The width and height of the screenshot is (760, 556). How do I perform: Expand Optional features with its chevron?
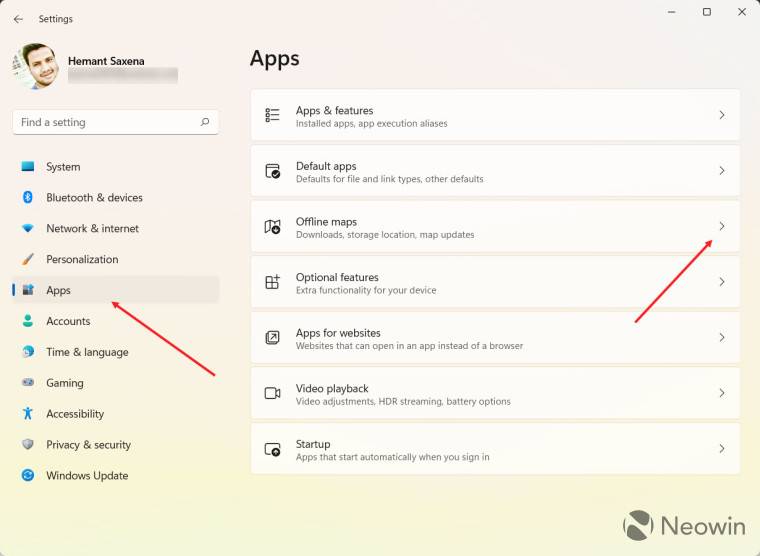pyautogui.click(x=722, y=282)
